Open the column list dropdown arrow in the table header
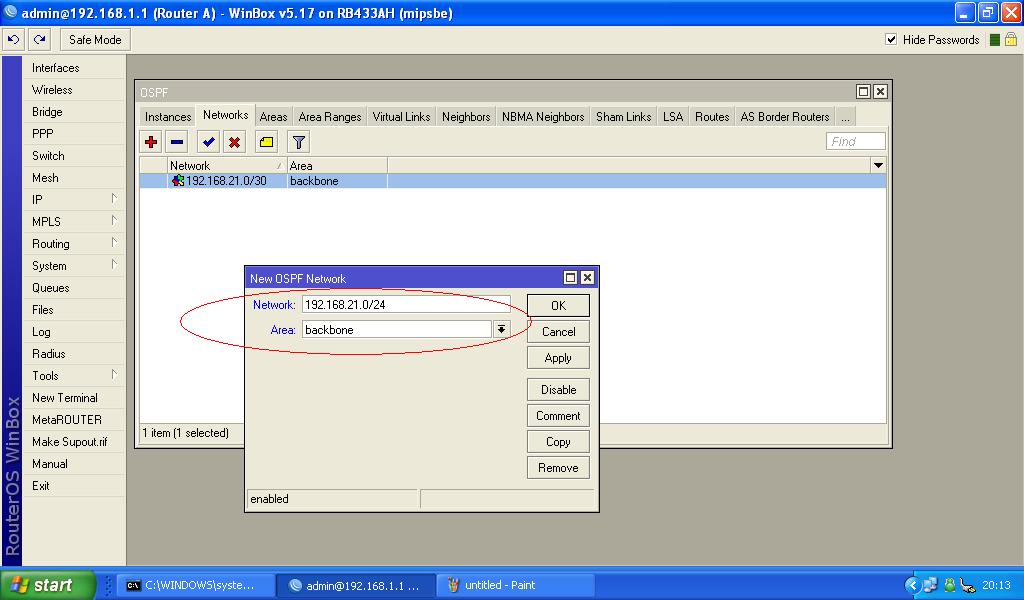The image size is (1024, 600). click(878, 165)
